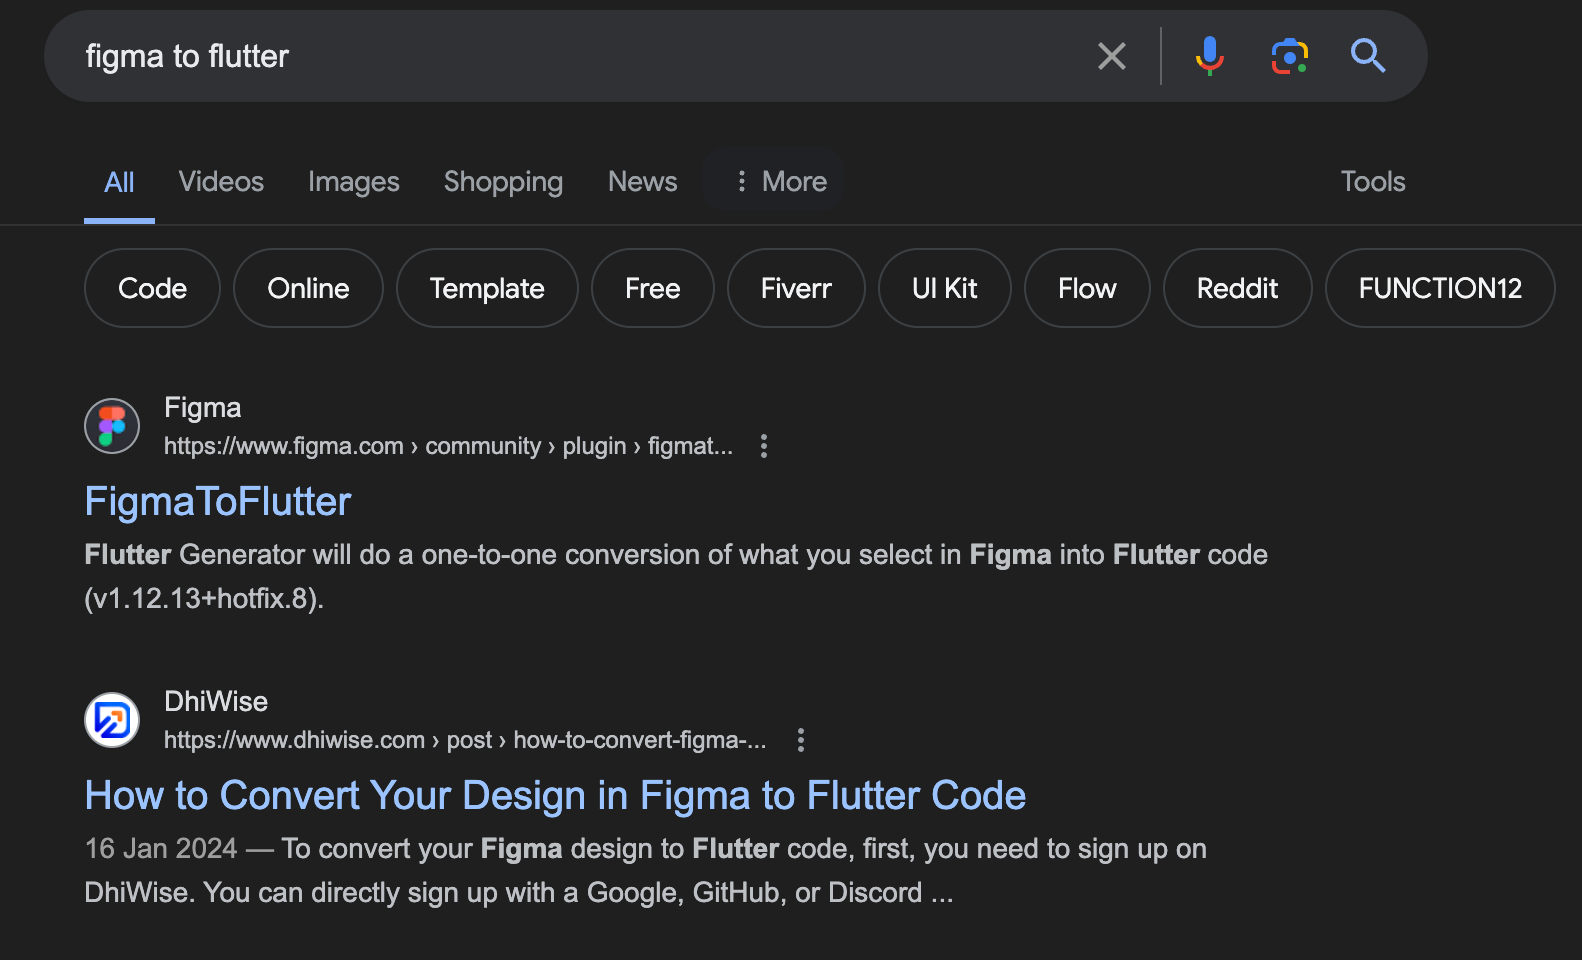Image resolution: width=1582 pixels, height=960 pixels.
Task: Filter results by Reddit chip
Action: [x=1237, y=288]
